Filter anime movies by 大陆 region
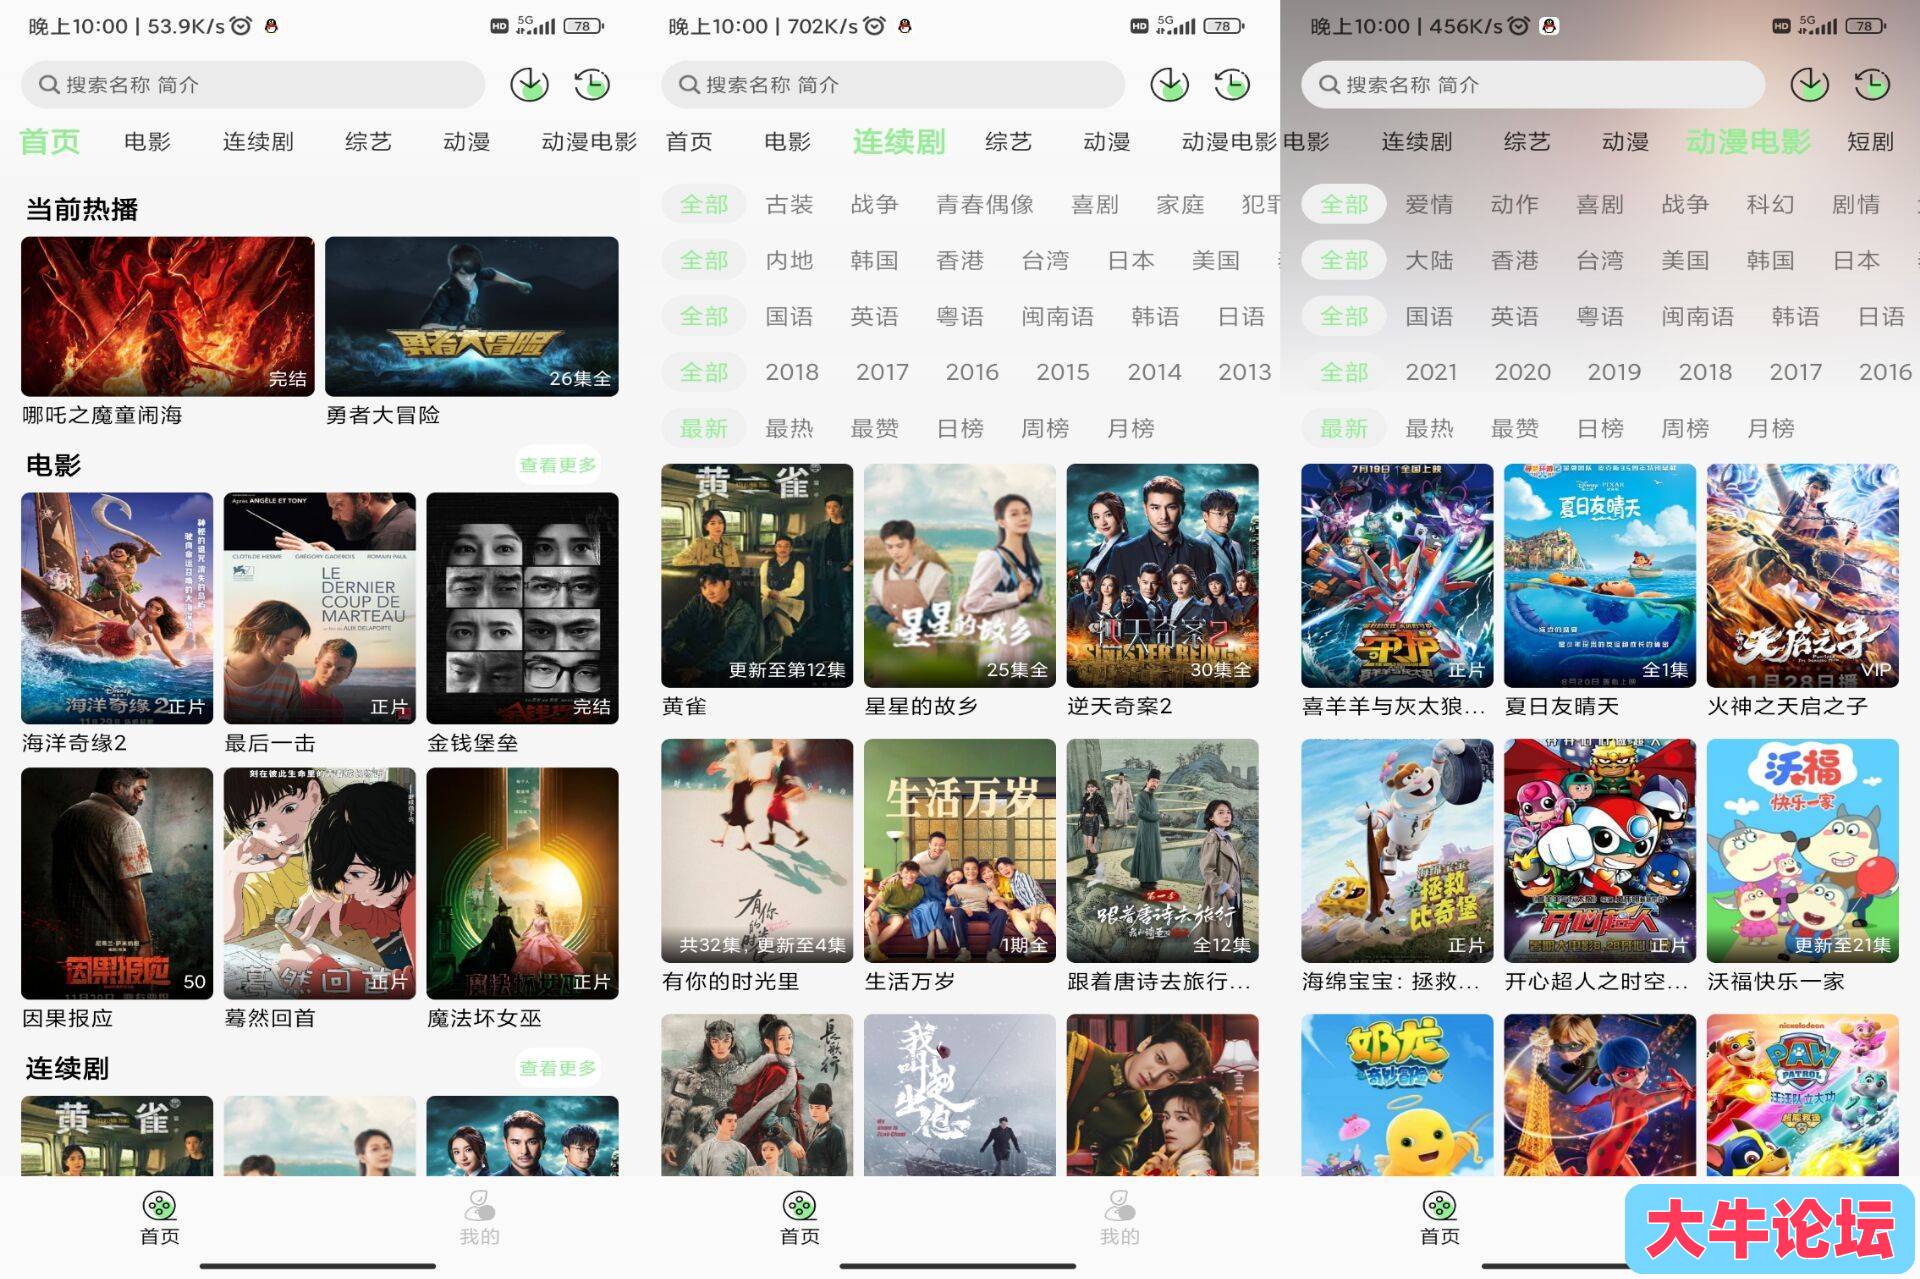Image resolution: width=1920 pixels, height=1279 pixels. (x=1429, y=260)
